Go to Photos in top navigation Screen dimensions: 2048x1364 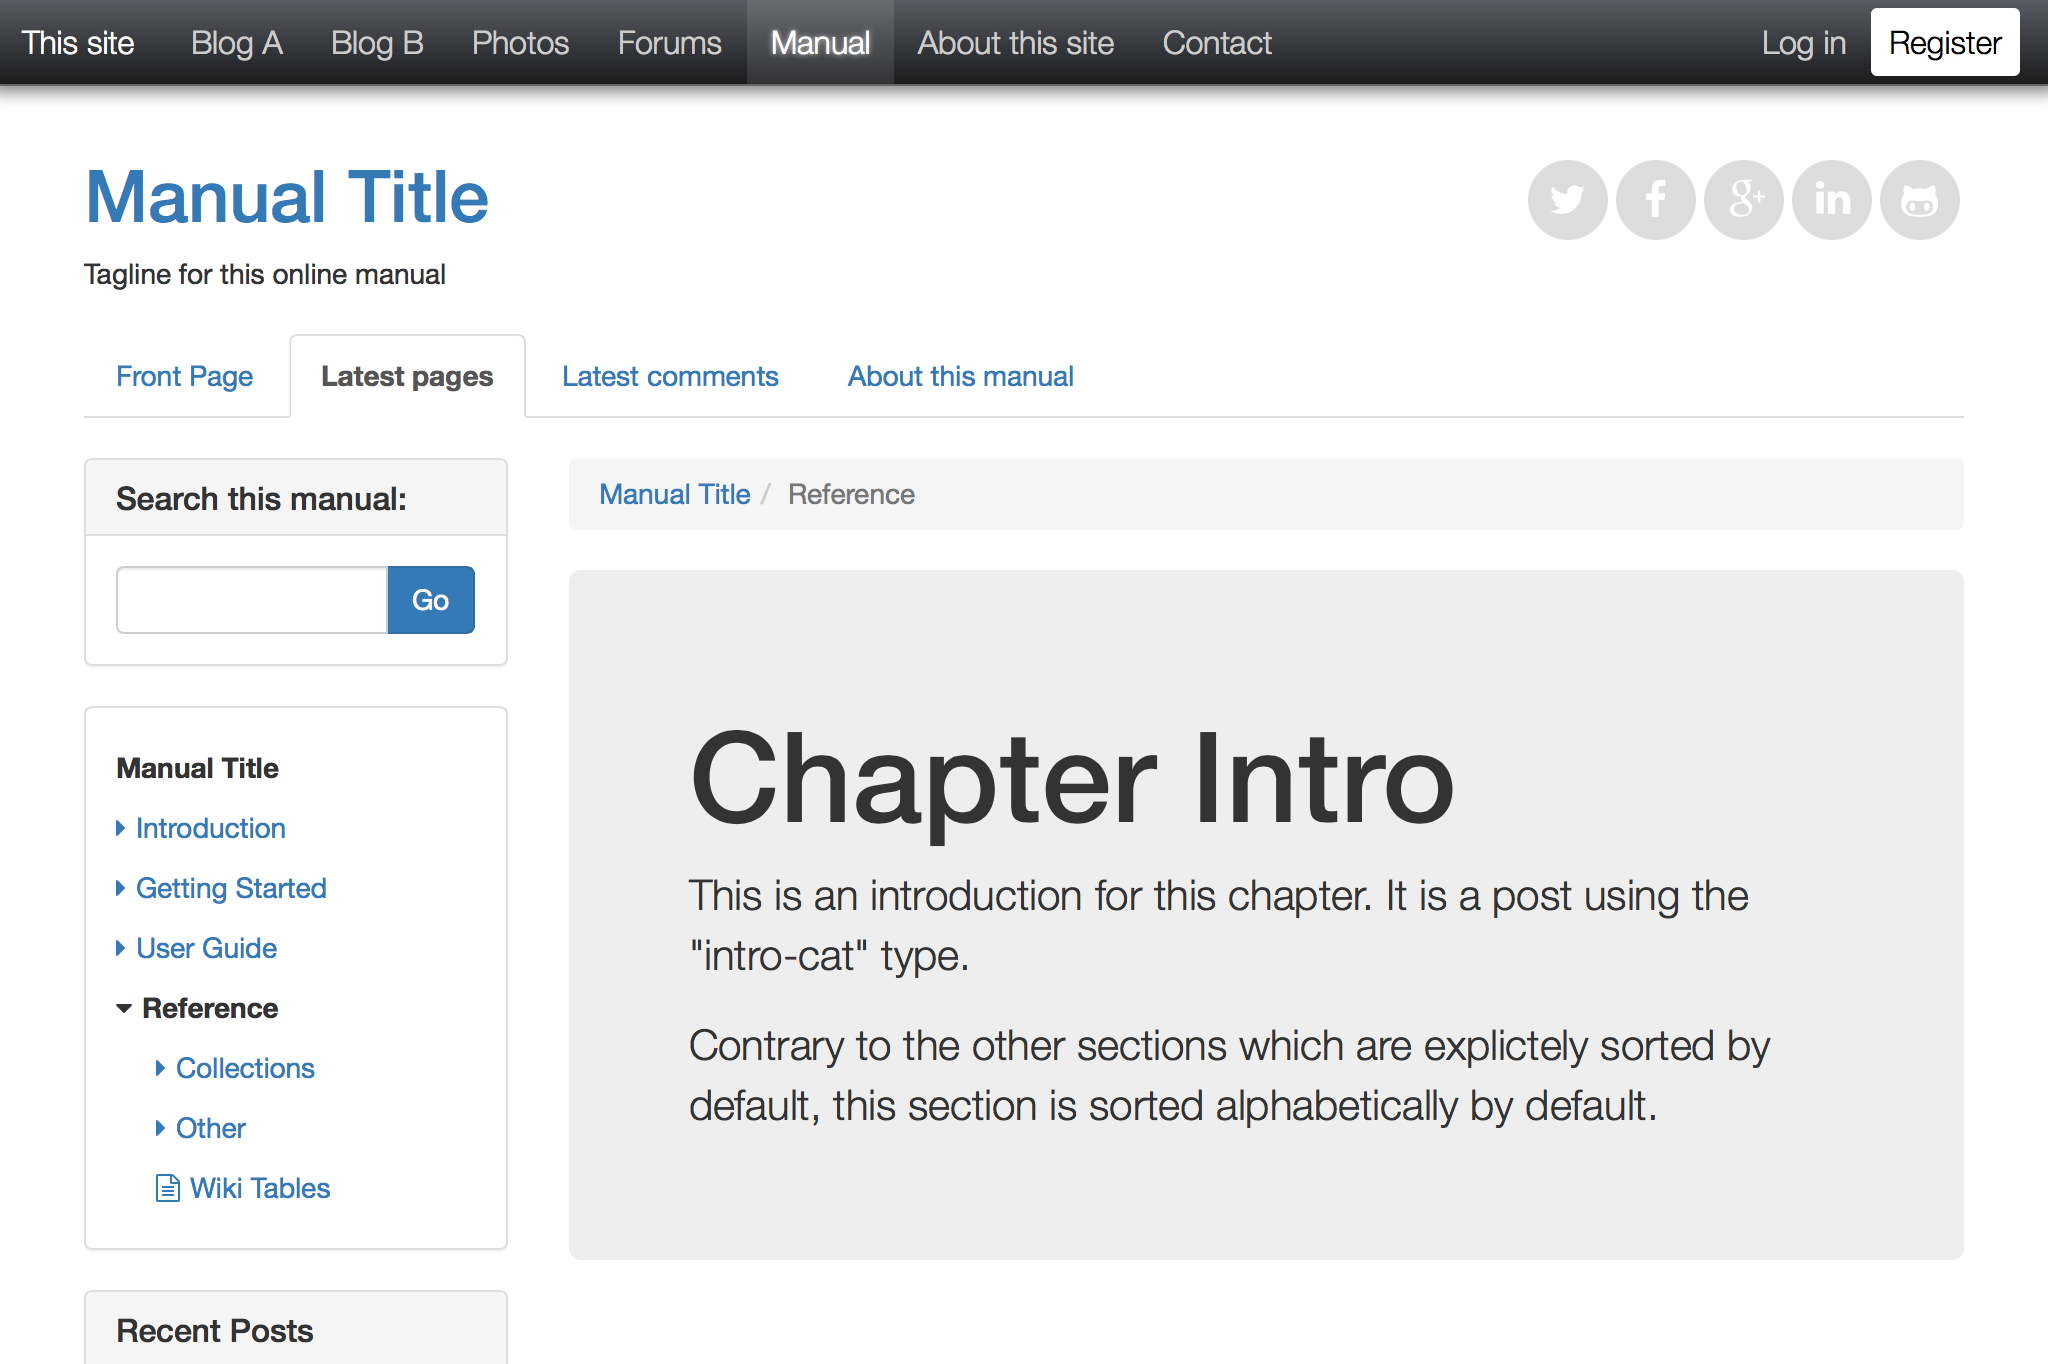520,43
